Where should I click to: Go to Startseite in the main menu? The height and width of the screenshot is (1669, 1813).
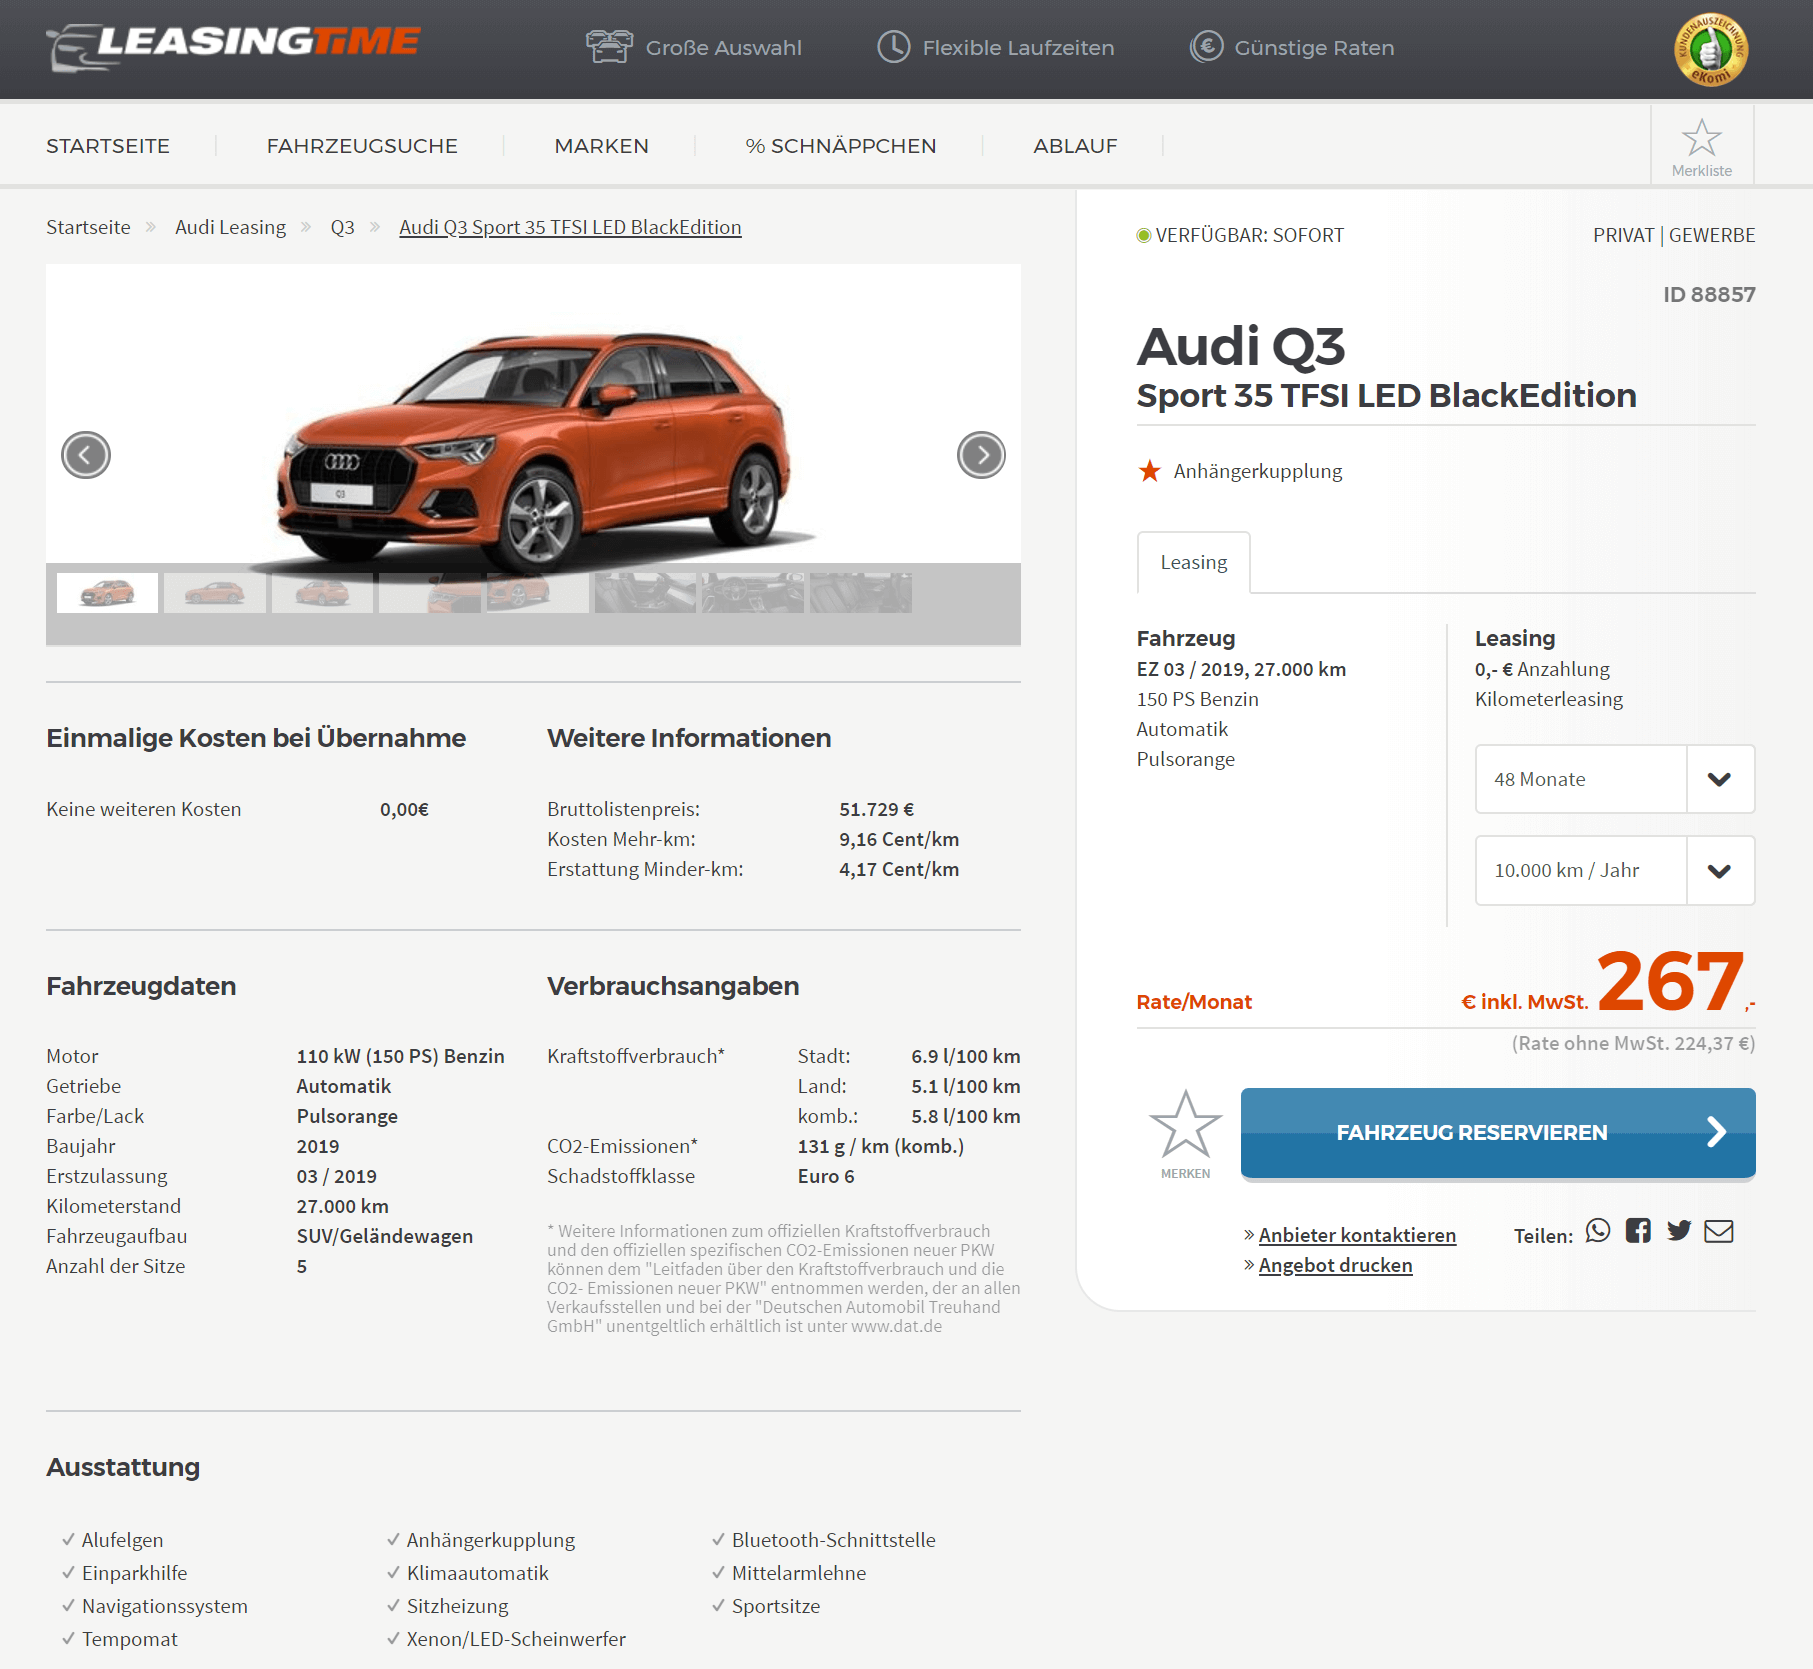[x=108, y=146]
